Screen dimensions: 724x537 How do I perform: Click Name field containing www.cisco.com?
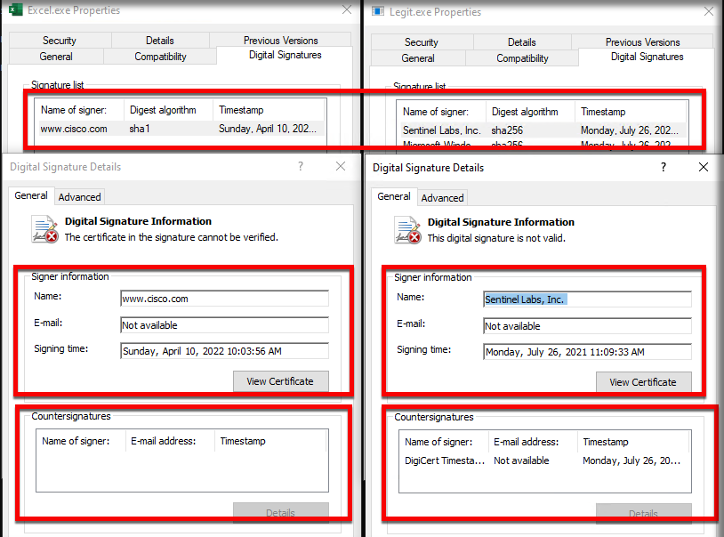click(224, 299)
